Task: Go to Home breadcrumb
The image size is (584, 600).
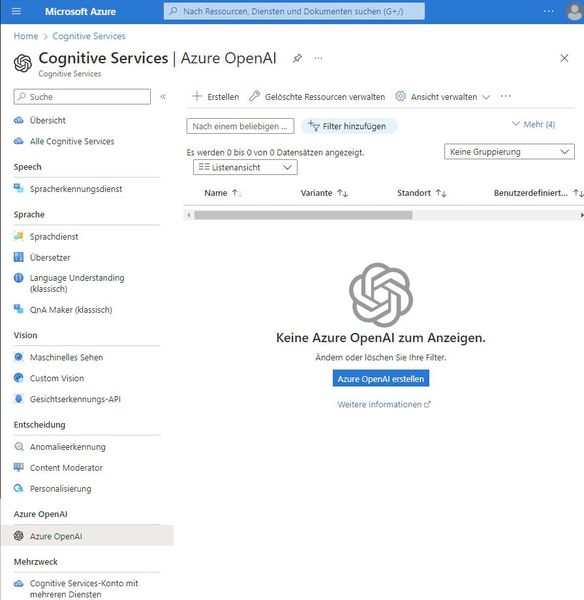Action: pos(26,36)
